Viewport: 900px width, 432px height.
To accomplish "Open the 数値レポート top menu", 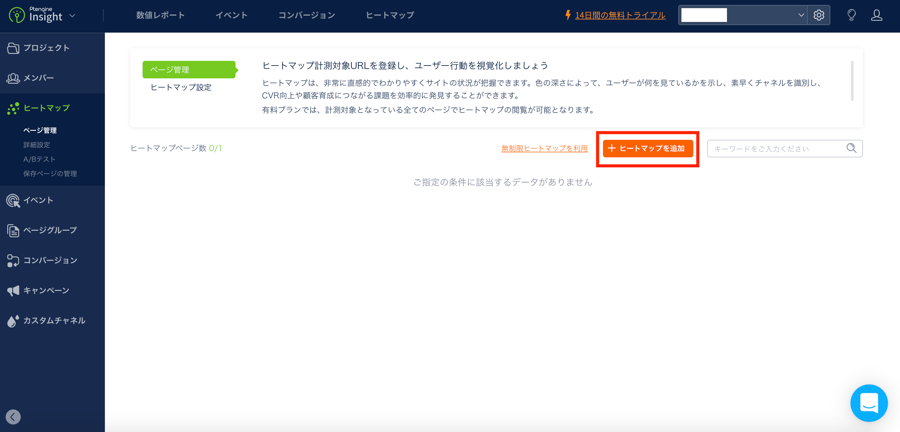I will click(160, 15).
